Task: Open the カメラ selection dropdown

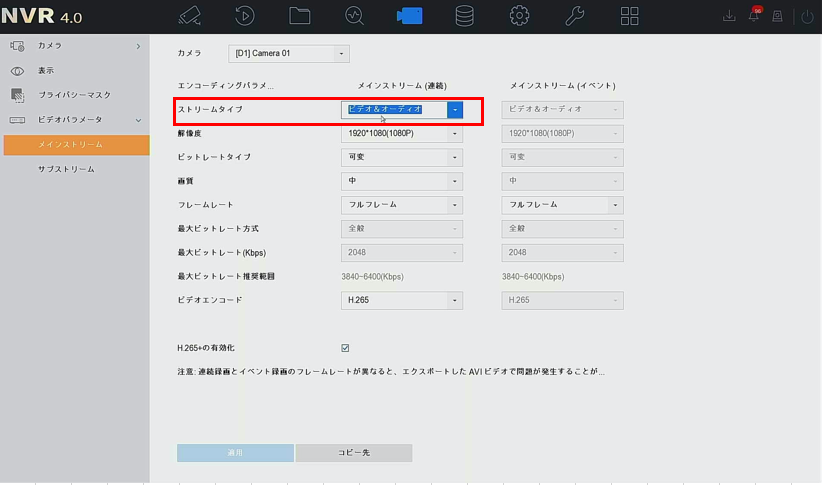Action: 289,54
